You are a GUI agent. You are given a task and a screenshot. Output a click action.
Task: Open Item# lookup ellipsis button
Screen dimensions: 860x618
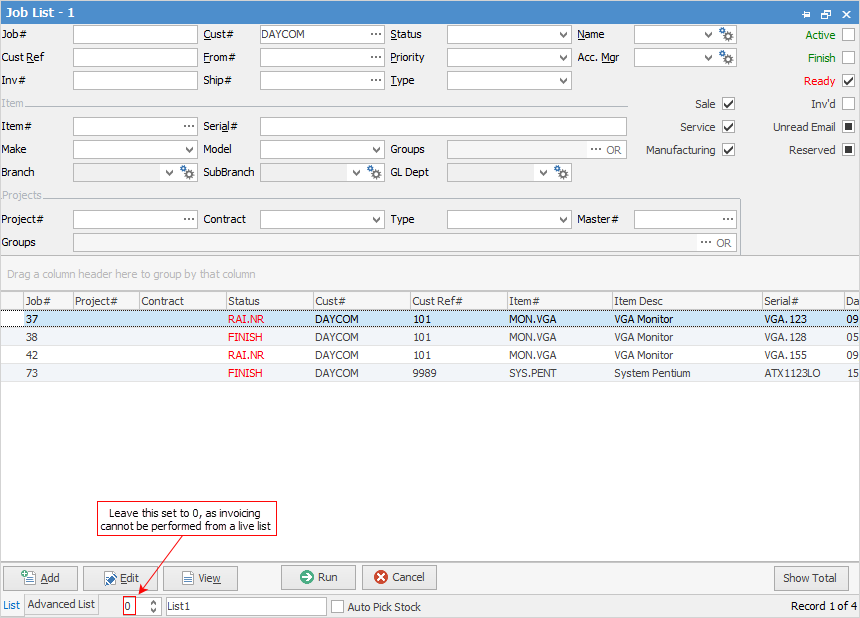(188, 127)
